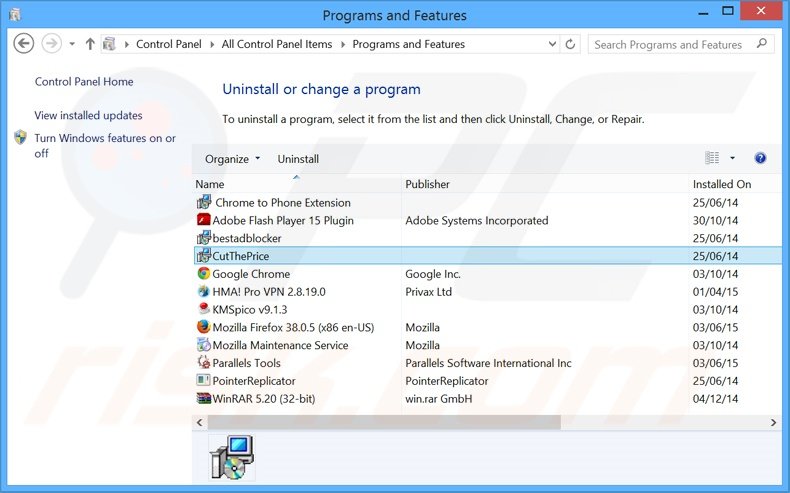Image resolution: width=790 pixels, height=493 pixels.
Task: Expand the address bar history dropdown
Action: coord(552,44)
